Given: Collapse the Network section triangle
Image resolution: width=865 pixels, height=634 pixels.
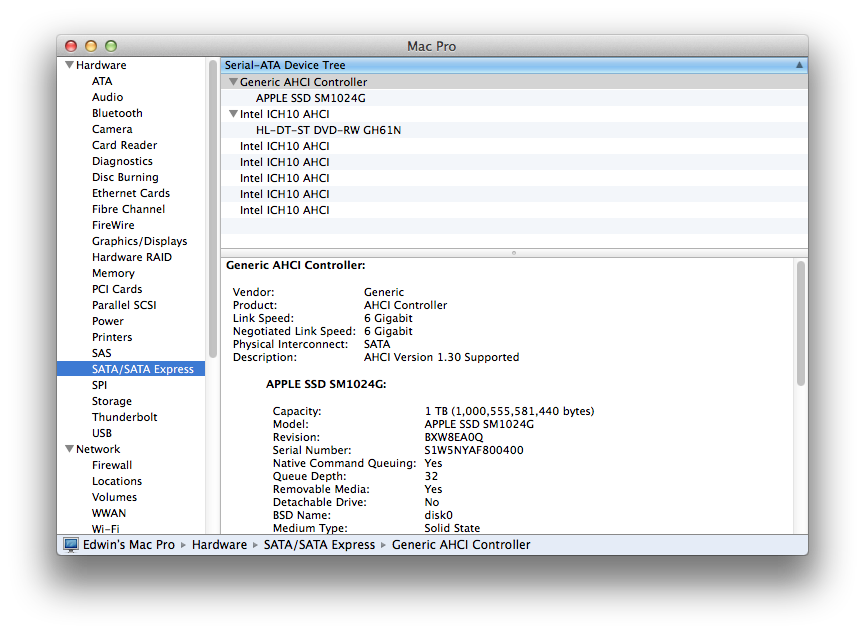Looking at the screenshot, I should click(70, 449).
